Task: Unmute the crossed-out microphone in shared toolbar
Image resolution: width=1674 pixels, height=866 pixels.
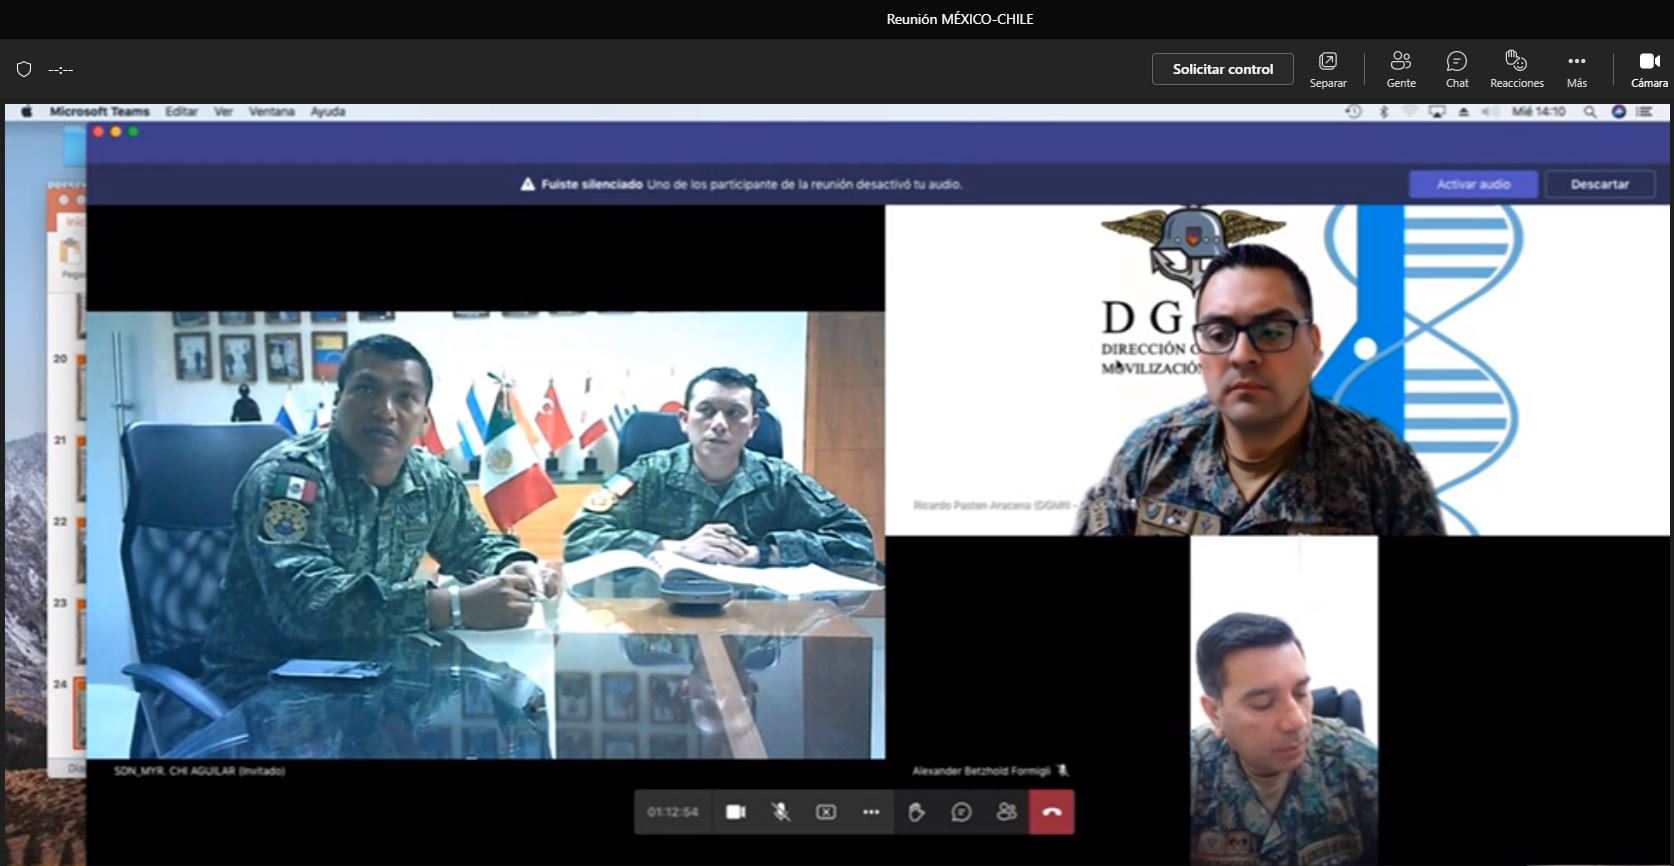Action: [781, 812]
